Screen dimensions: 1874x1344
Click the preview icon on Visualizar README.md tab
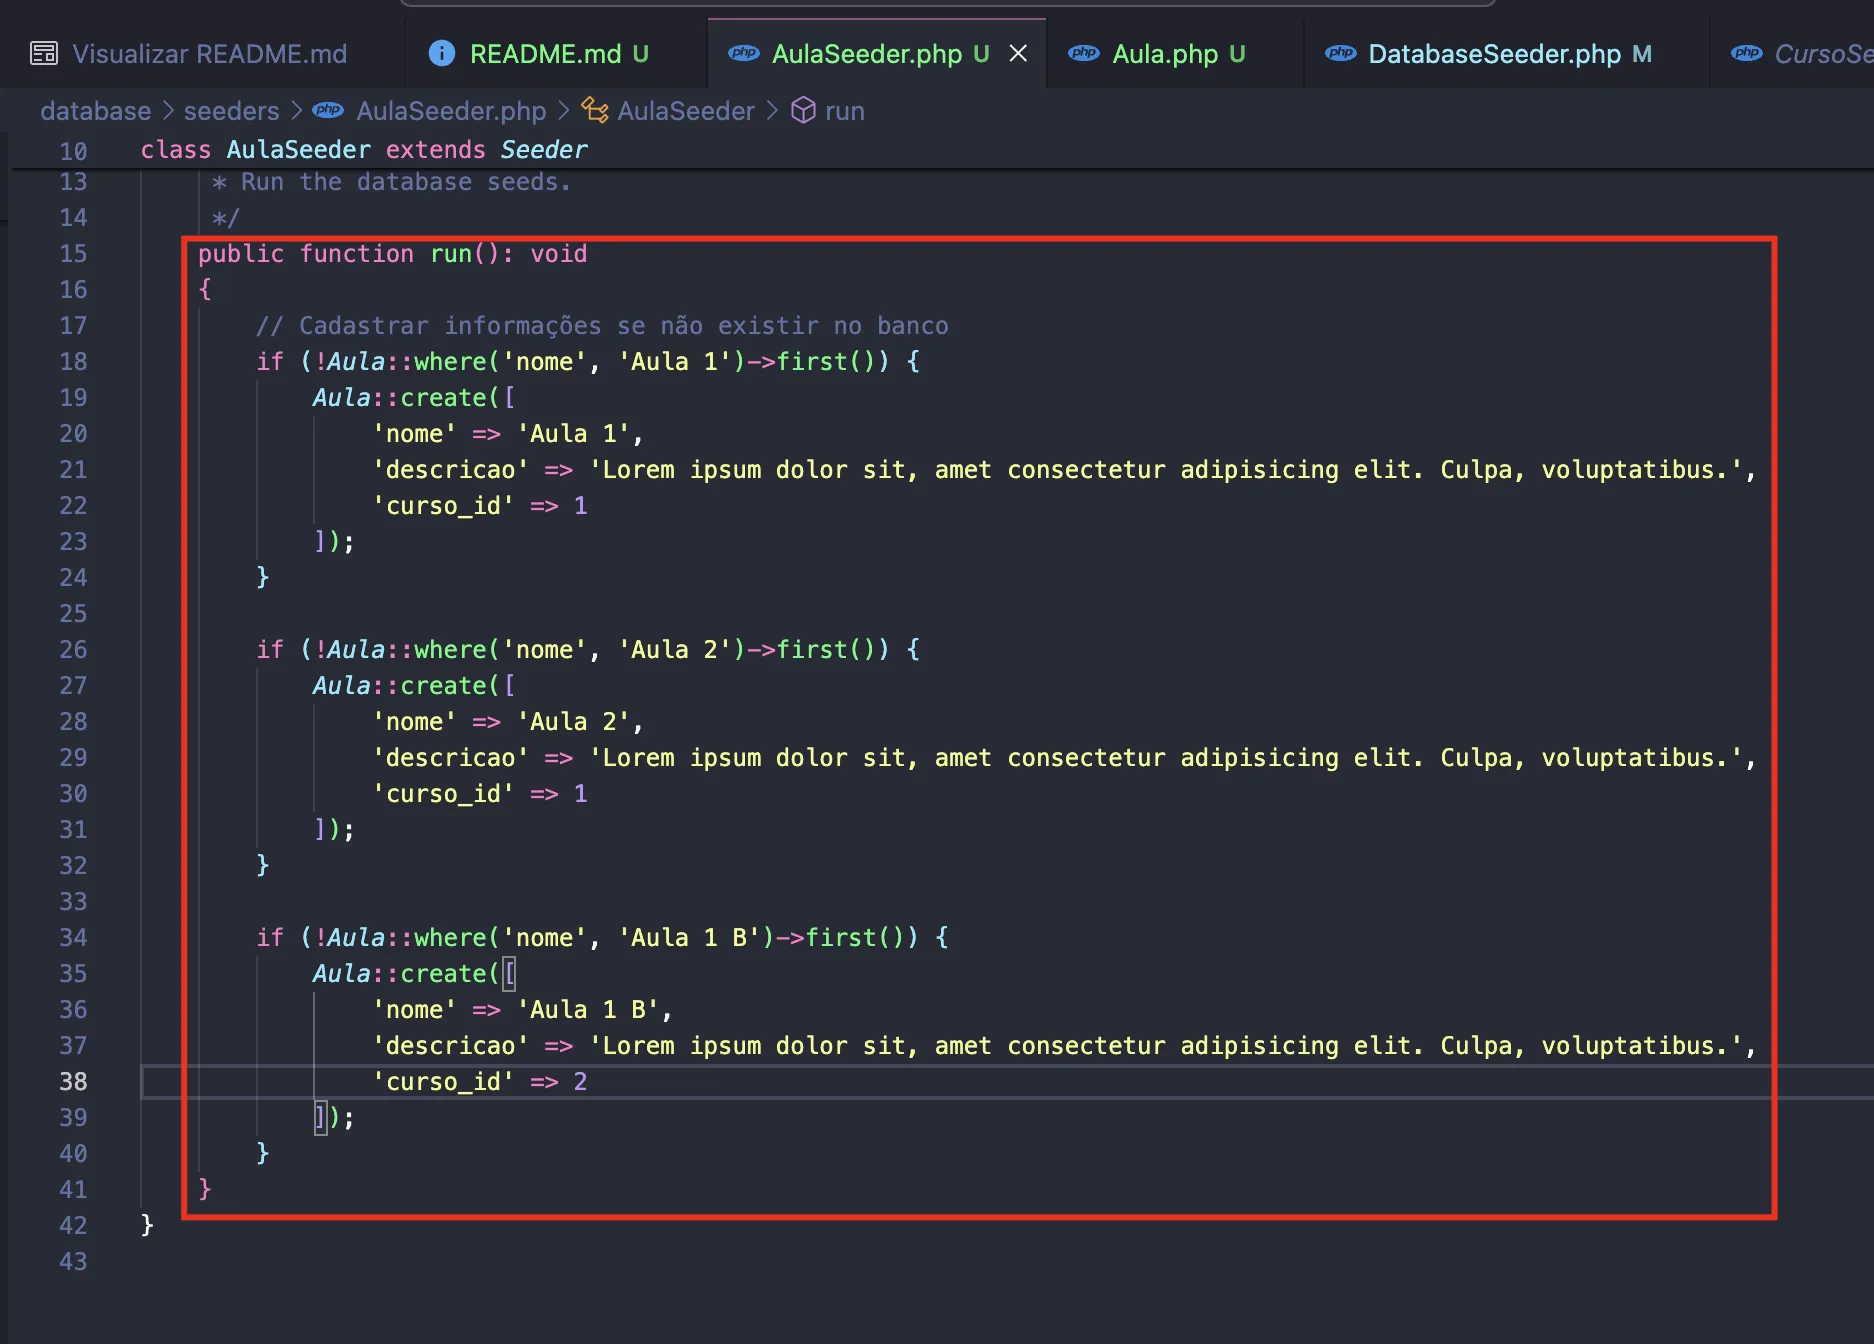click(x=44, y=54)
